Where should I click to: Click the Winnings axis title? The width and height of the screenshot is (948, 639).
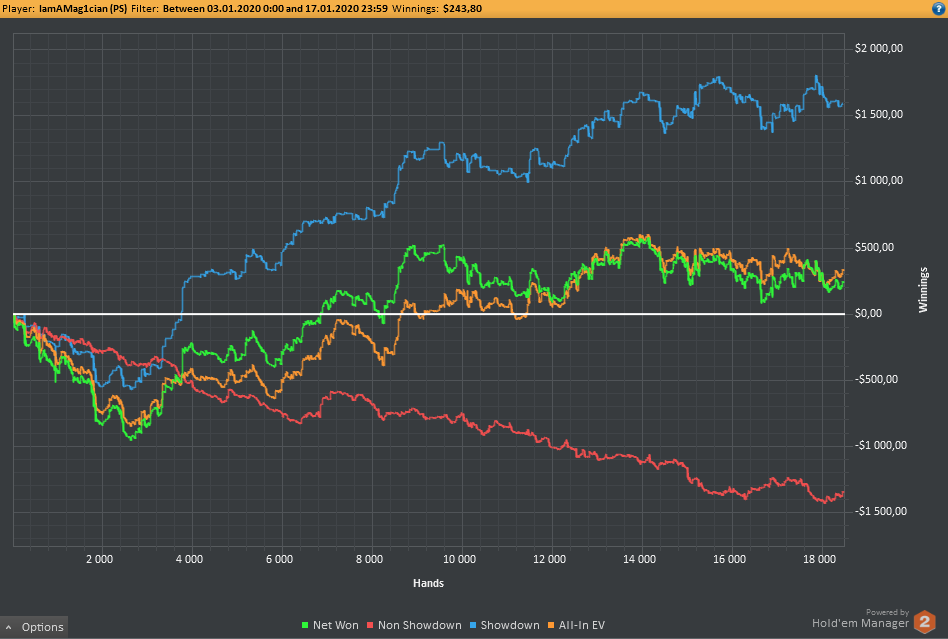tap(923, 290)
